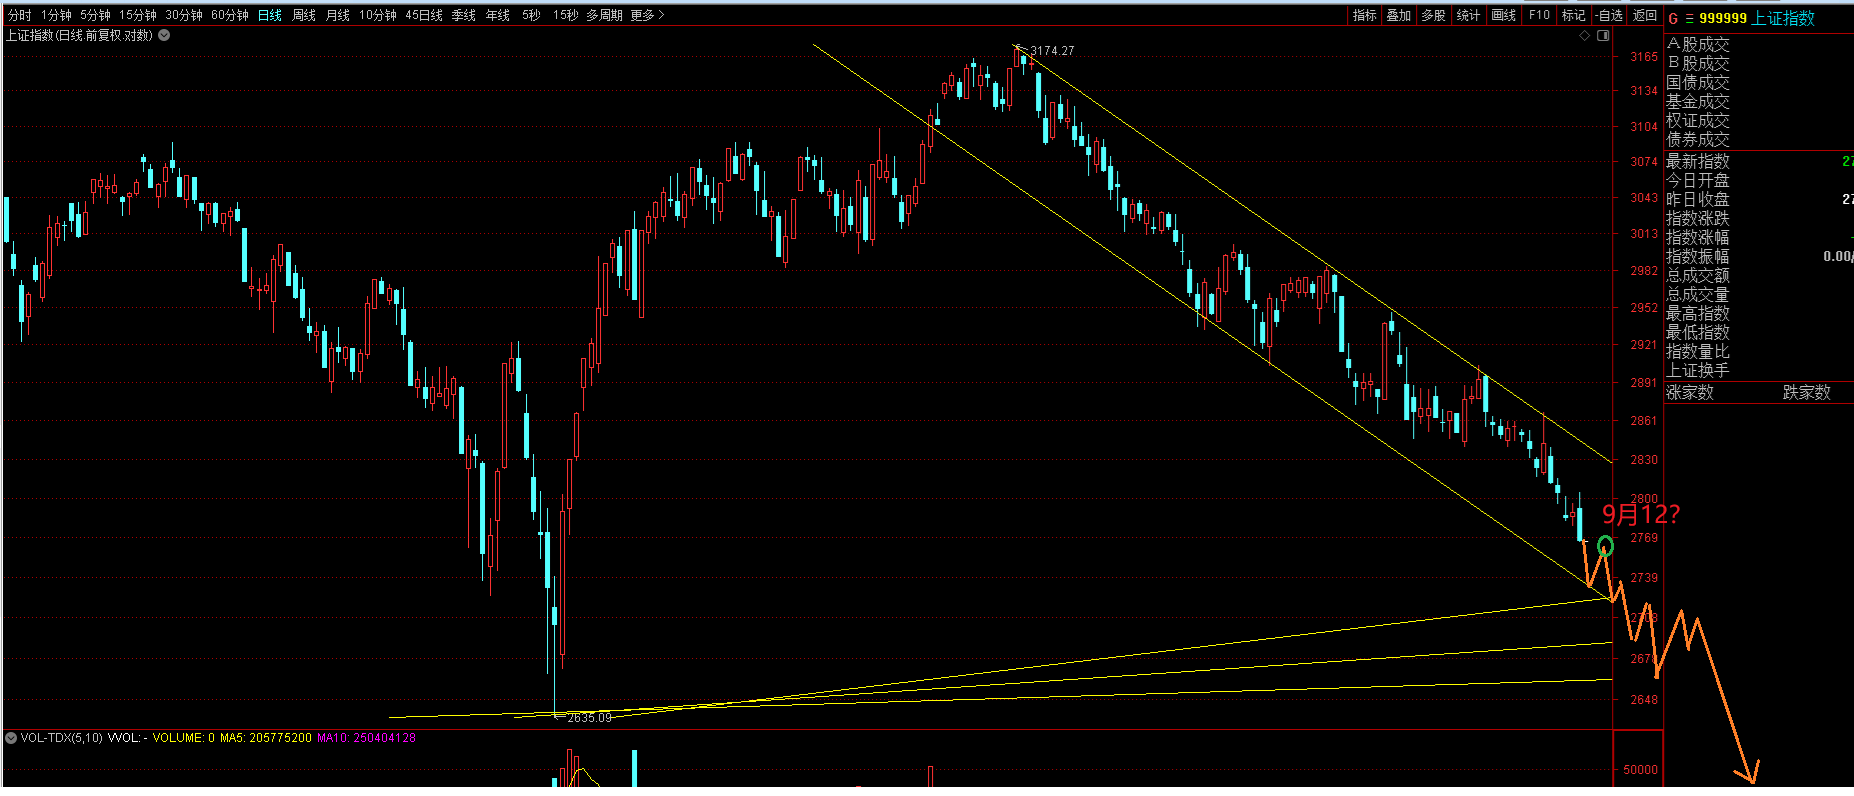Viewport: 1854px width, 796px height.
Task: Click the 叠加 overlay tool
Action: (x=1398, y=15)
